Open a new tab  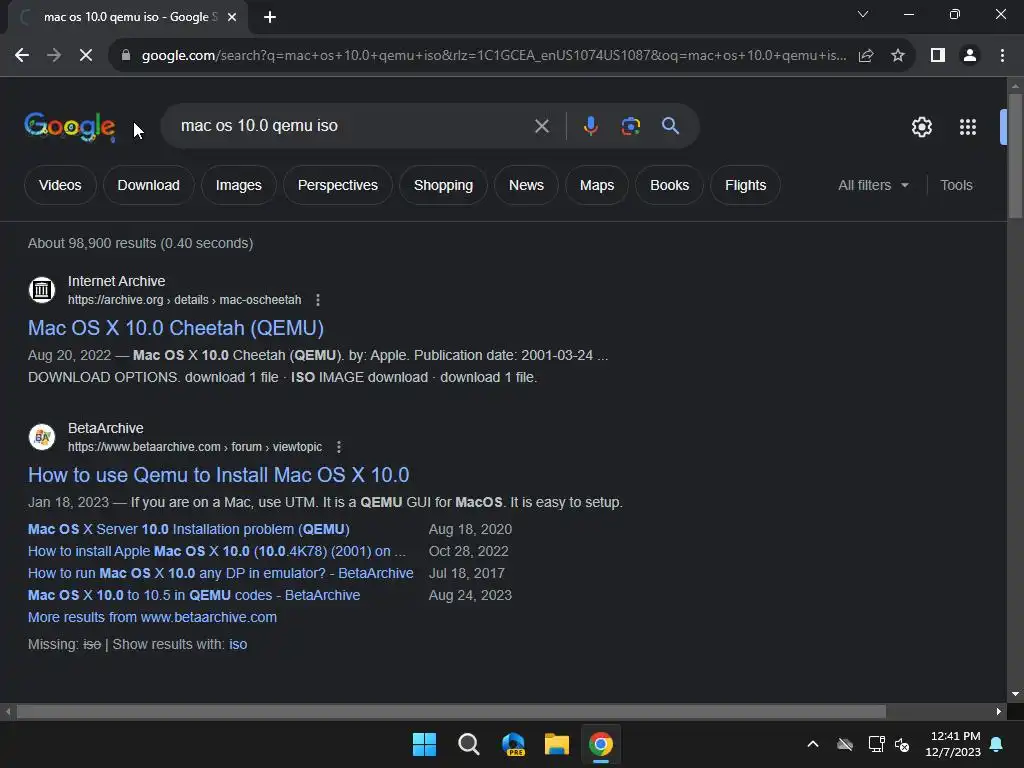(270, 17)
